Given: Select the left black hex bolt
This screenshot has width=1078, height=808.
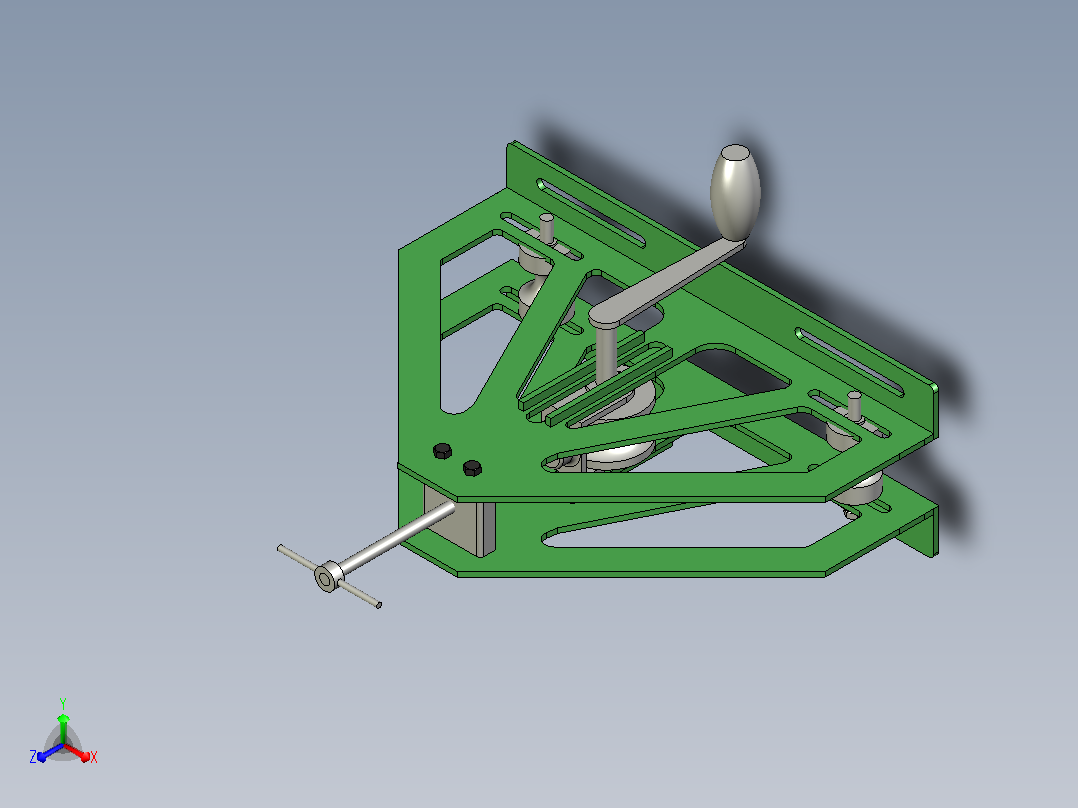Looking at the screenshot, I should click(443, 451).
